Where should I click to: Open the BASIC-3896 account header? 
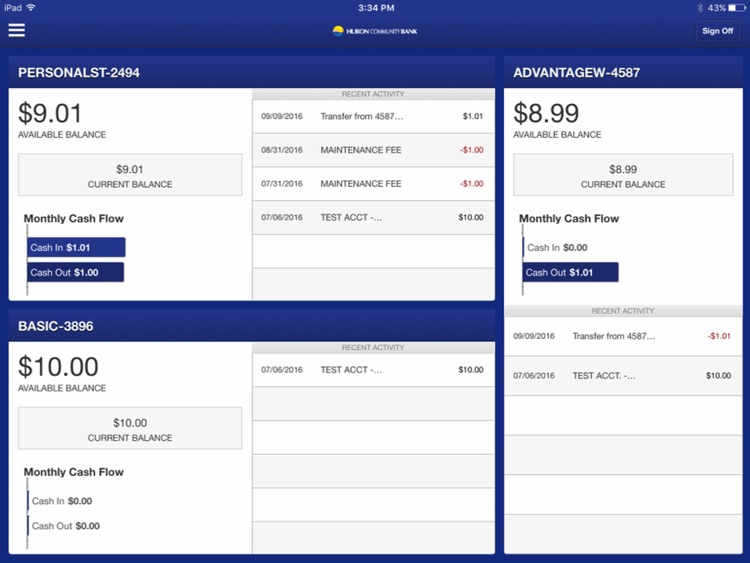pos(252,326)
